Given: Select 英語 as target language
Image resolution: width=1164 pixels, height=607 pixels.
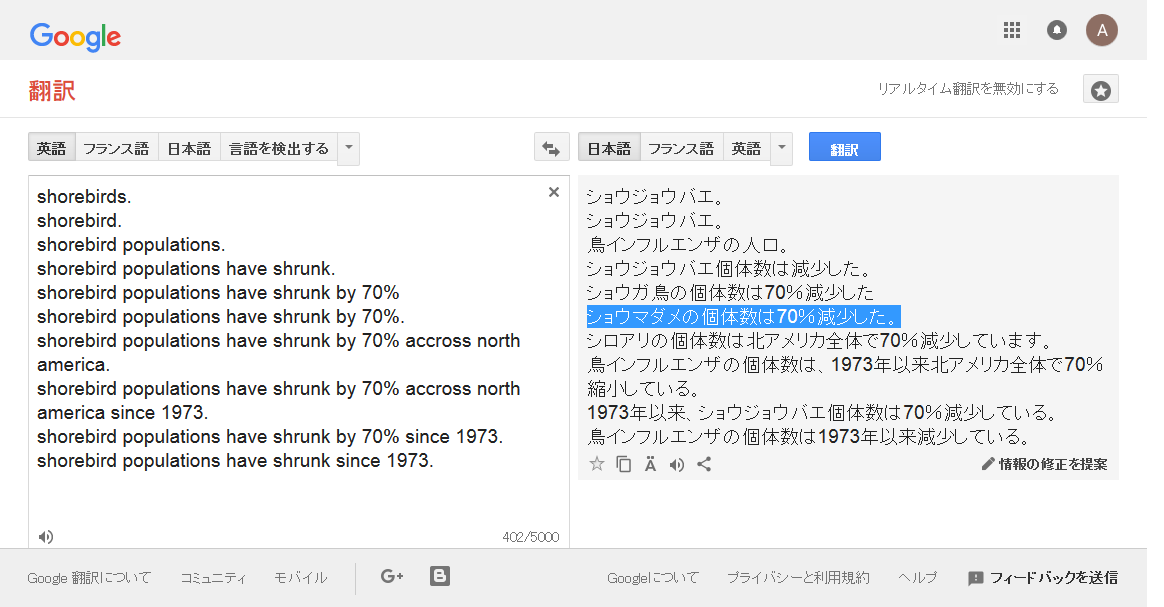Looking at the screenshot, I should (x=746, y=148).
